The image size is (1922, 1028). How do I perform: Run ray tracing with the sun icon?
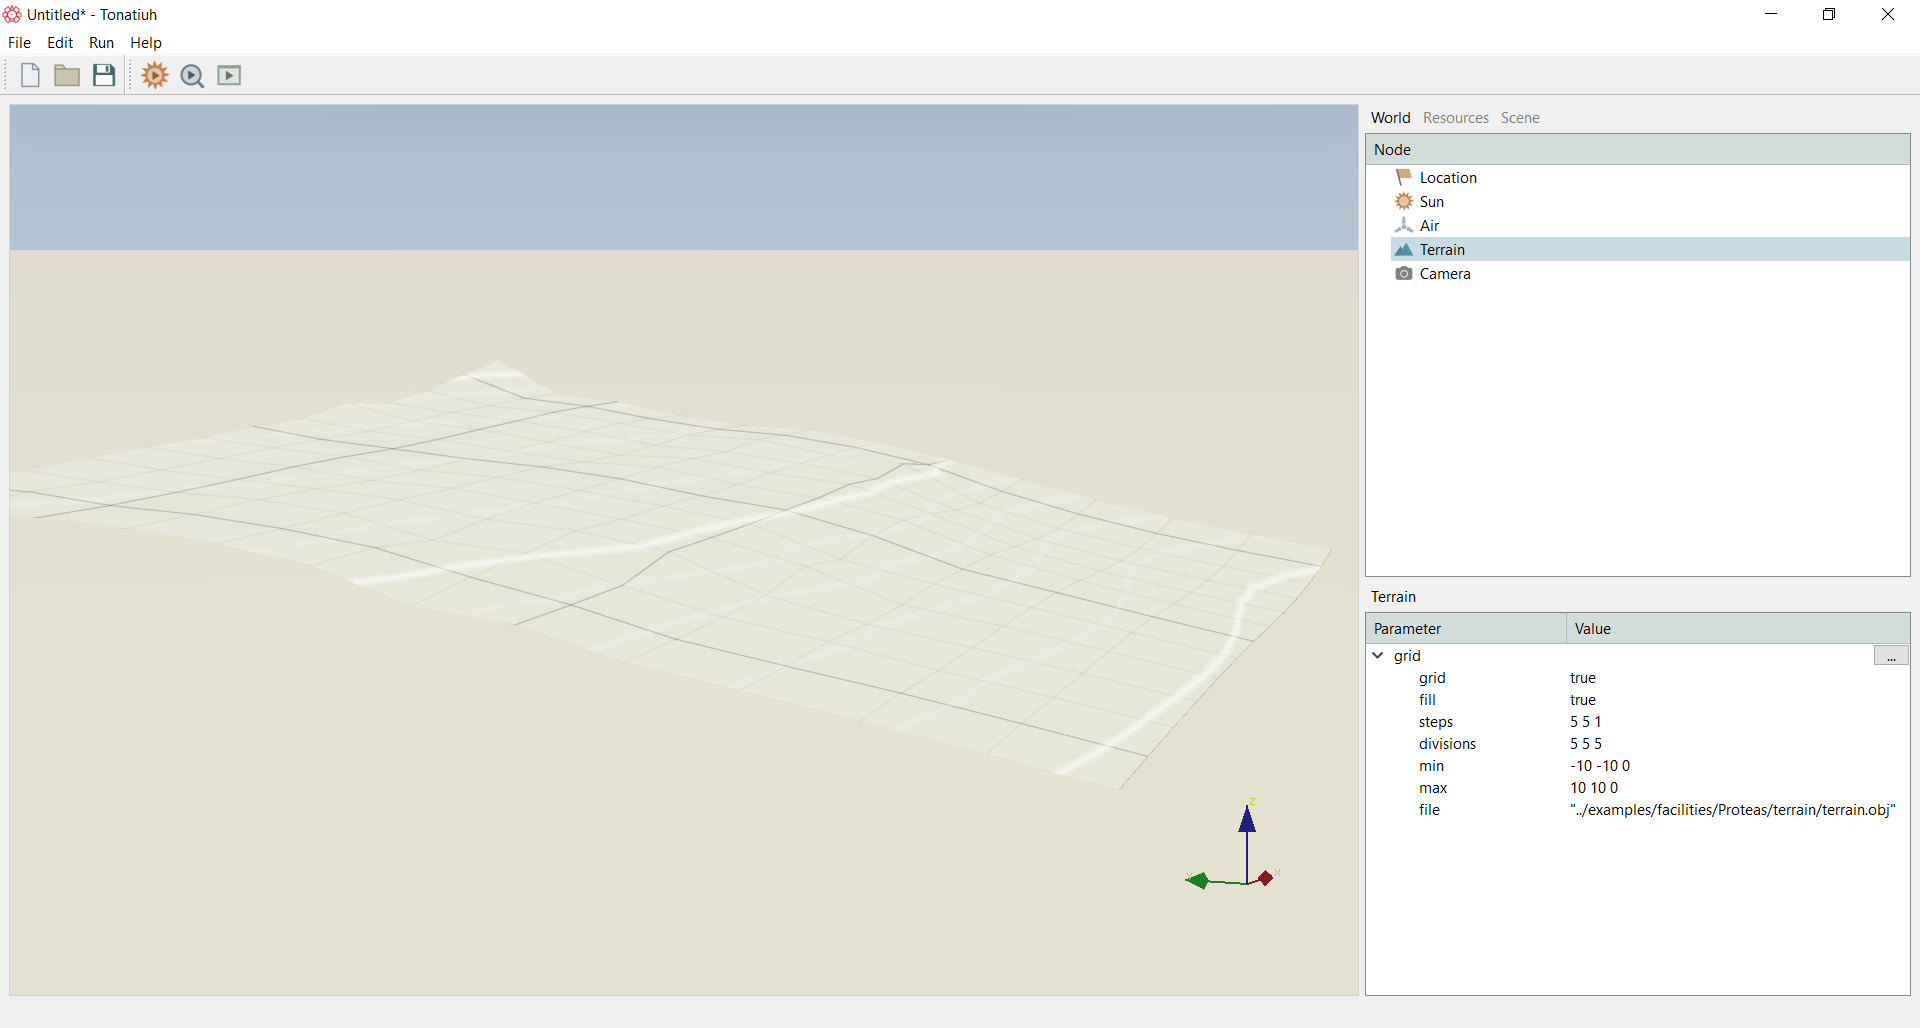coord(155,76)
